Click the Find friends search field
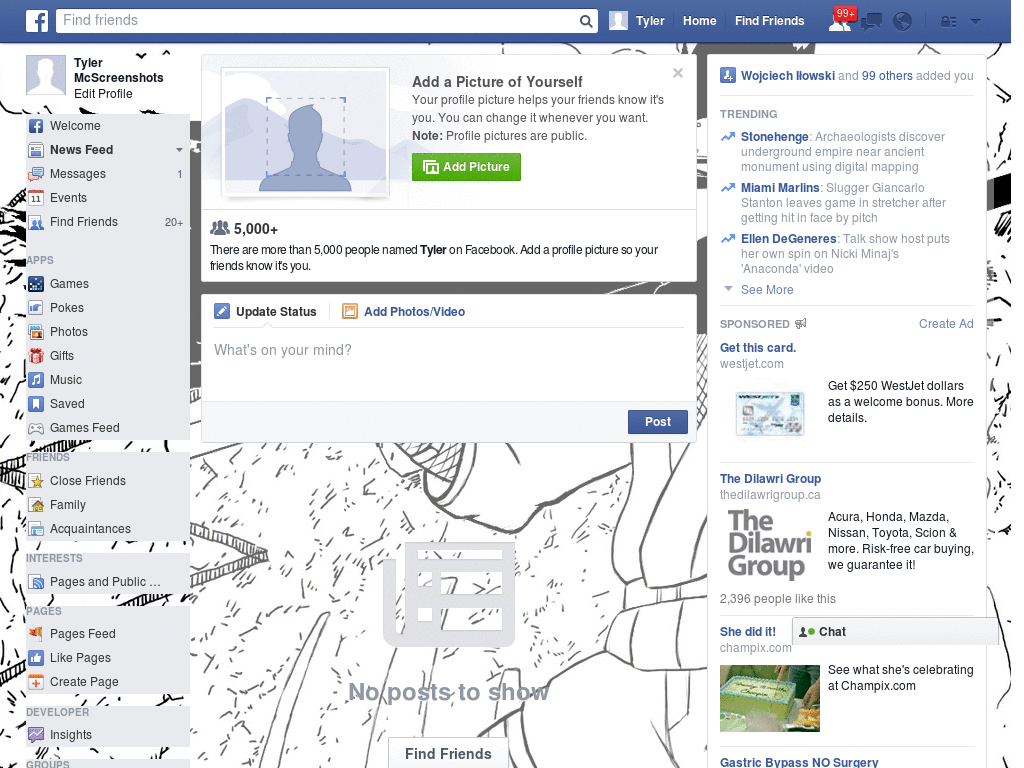This screenshot has height=768, width=1024. coord(318,21)
